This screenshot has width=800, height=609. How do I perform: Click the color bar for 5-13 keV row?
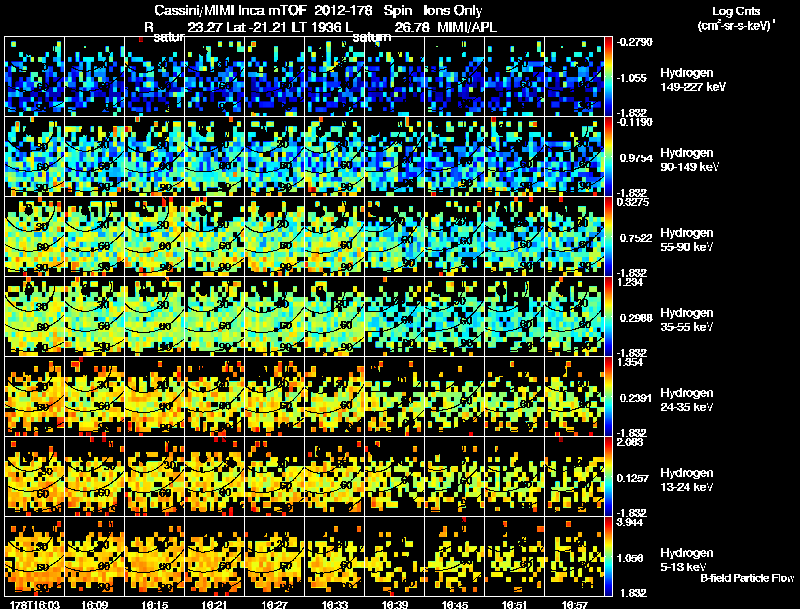[608, 557]
